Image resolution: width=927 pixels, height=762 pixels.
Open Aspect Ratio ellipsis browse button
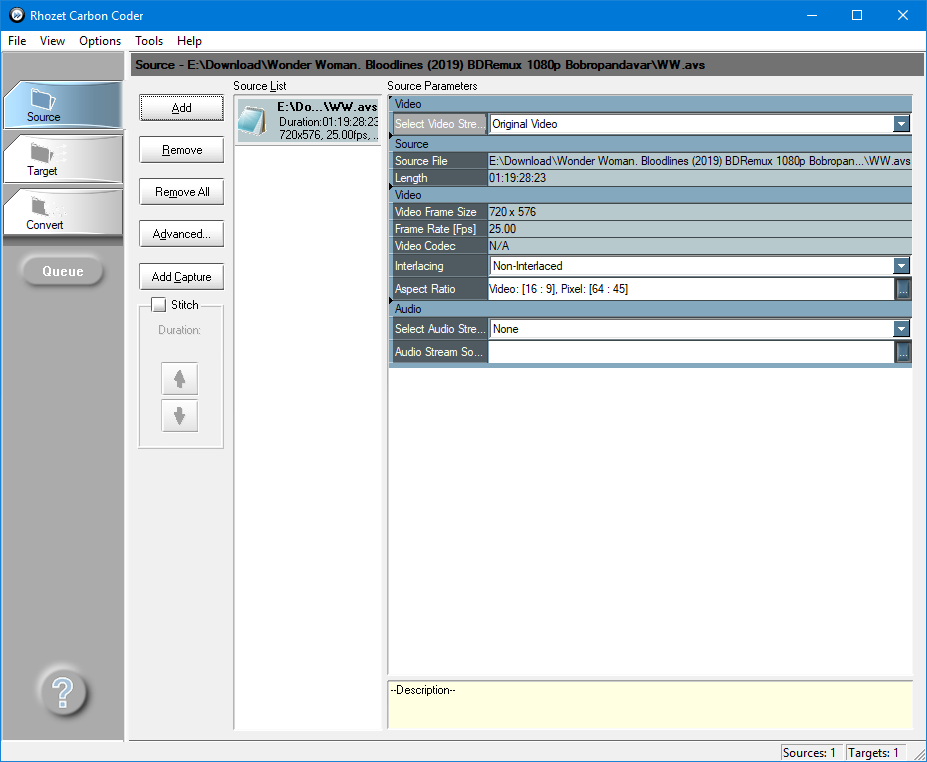click(x=902, y=289)
